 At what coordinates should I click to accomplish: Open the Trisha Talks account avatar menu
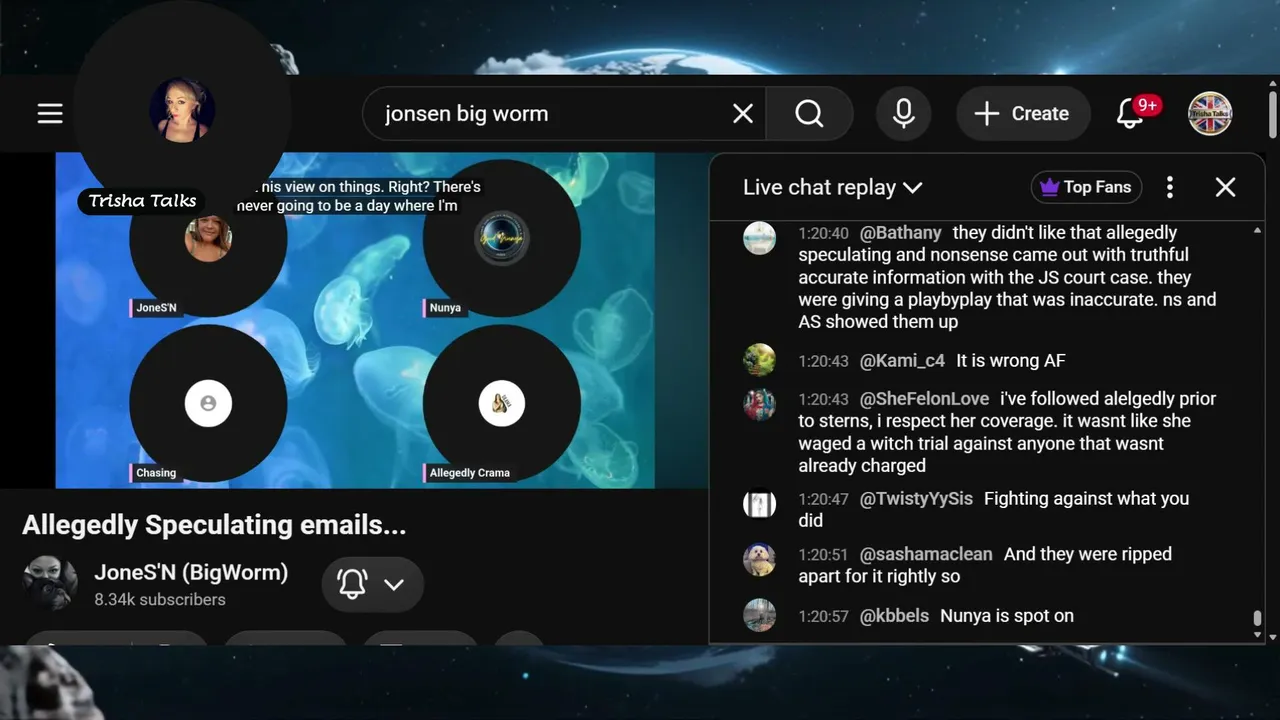point(1210,114)
